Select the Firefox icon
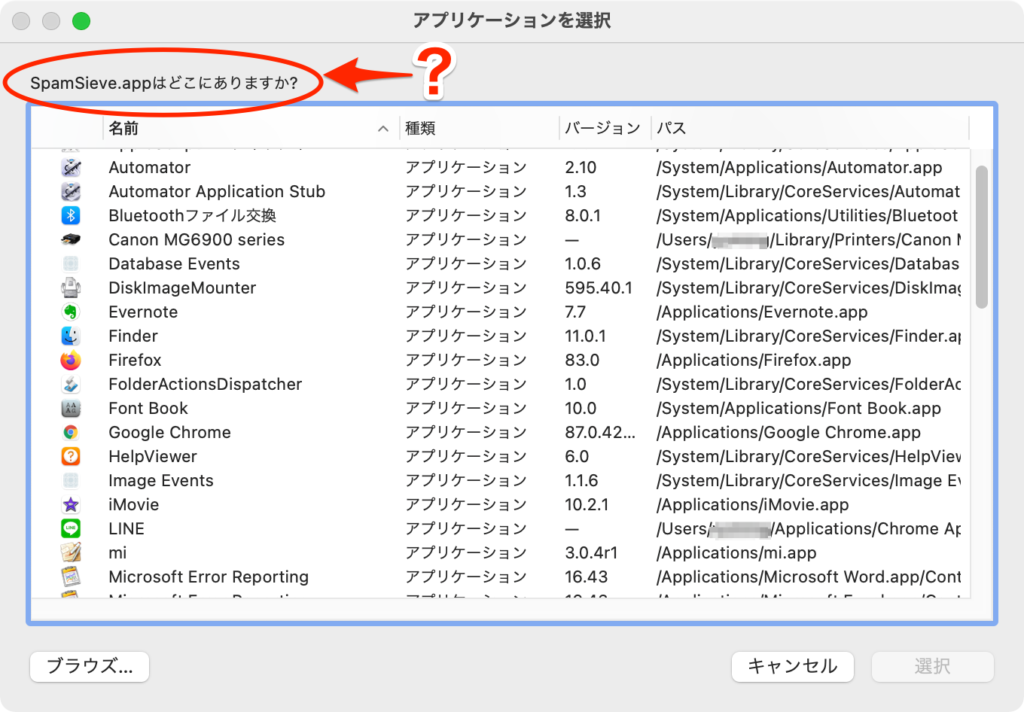Viewport: 1024px width, 712px height. pos(71,361)
